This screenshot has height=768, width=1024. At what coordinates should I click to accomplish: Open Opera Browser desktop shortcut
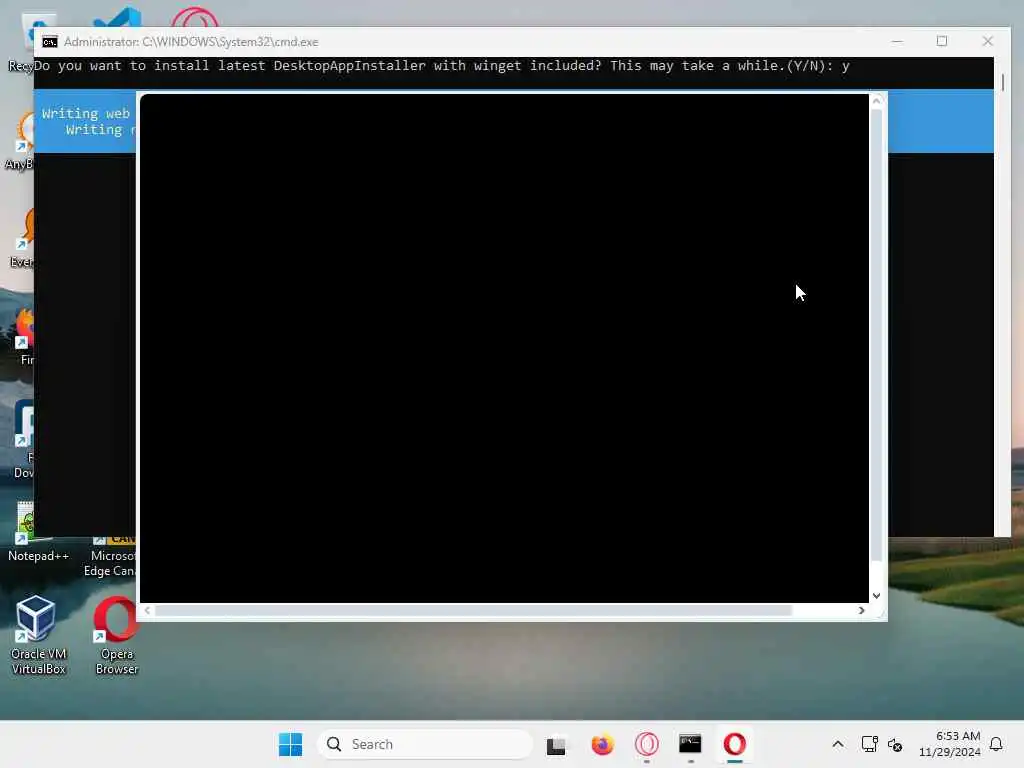pyautogui.click(x=116, y=634)
